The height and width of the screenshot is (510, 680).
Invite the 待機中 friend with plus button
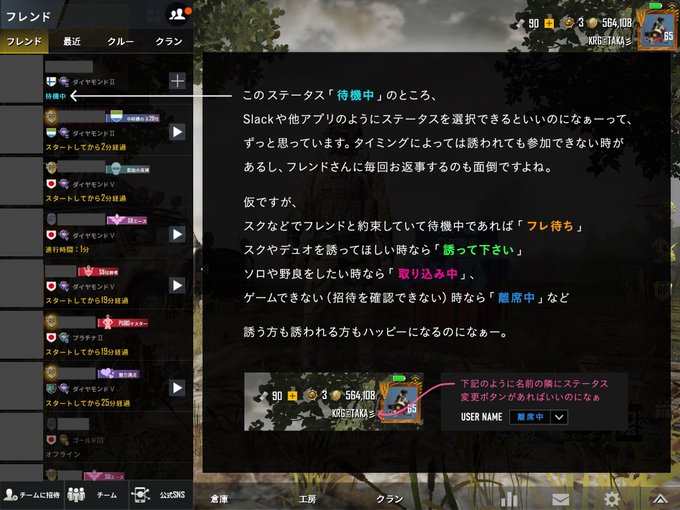click(x=177, y=81)
